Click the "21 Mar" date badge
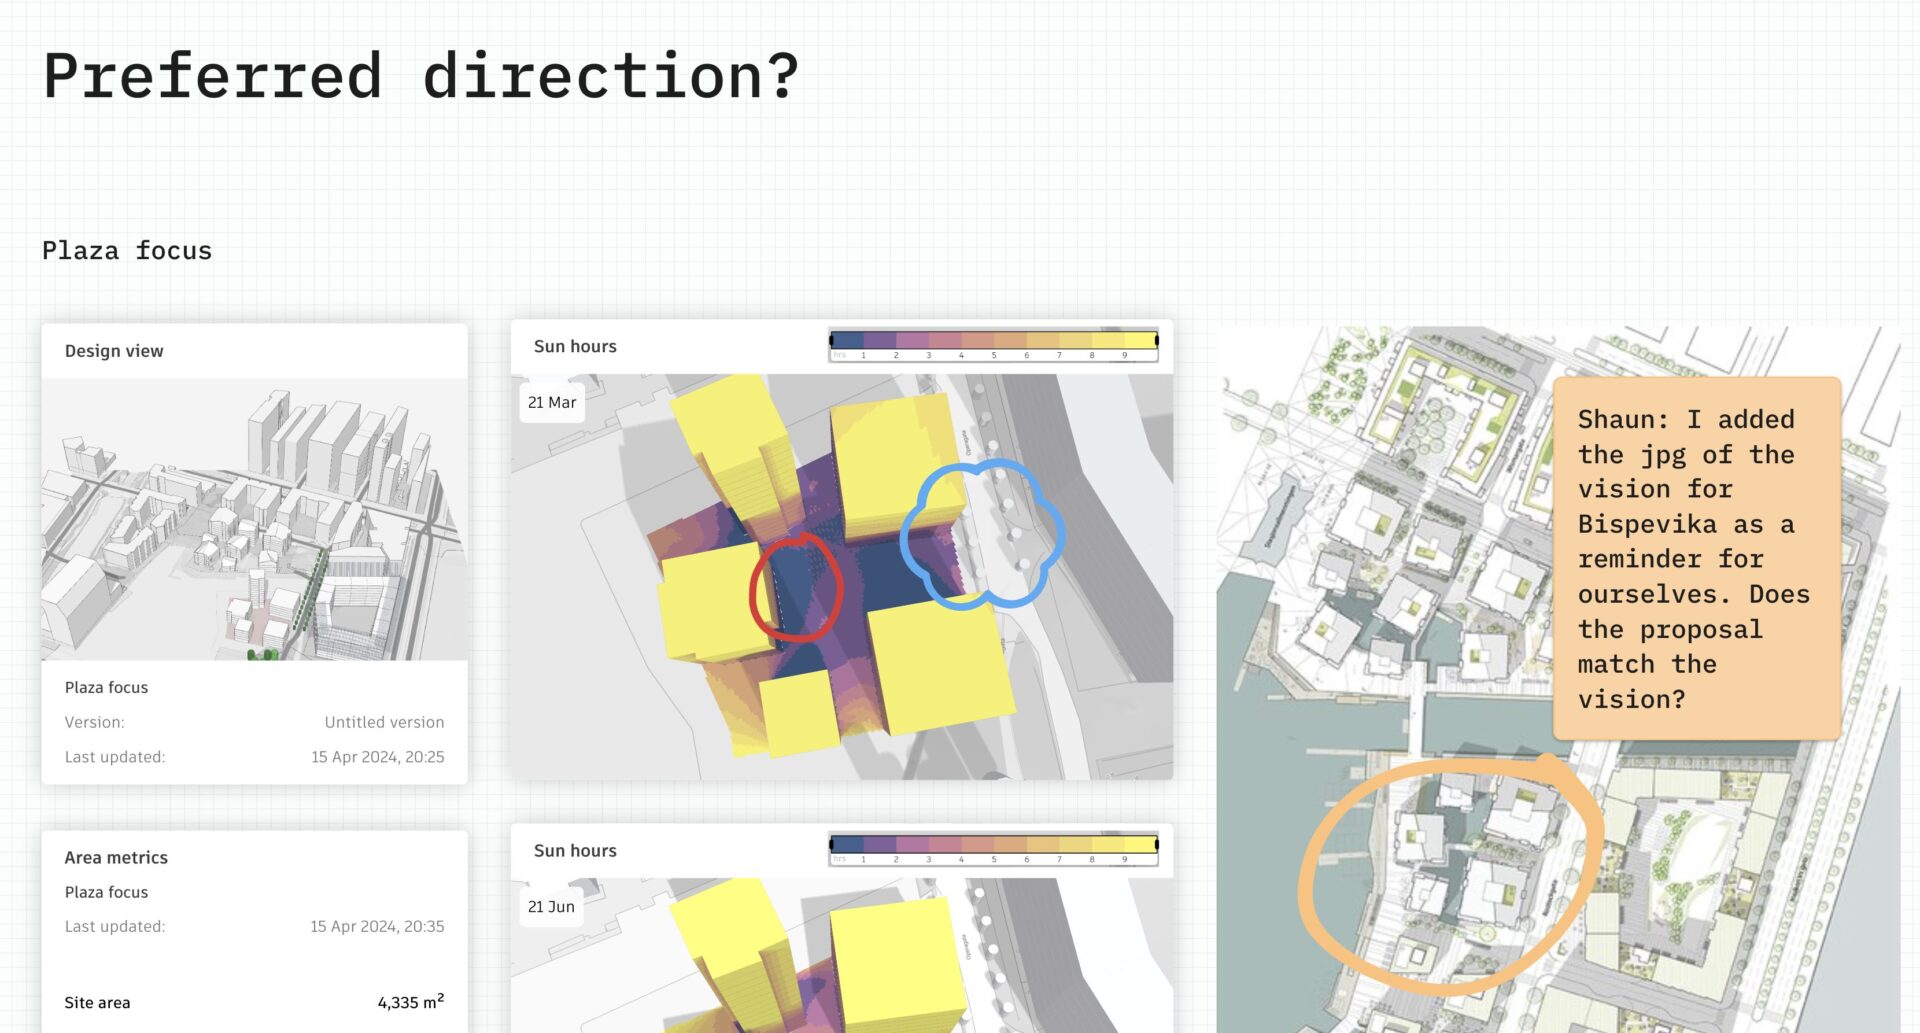 (x=551, y=402)
